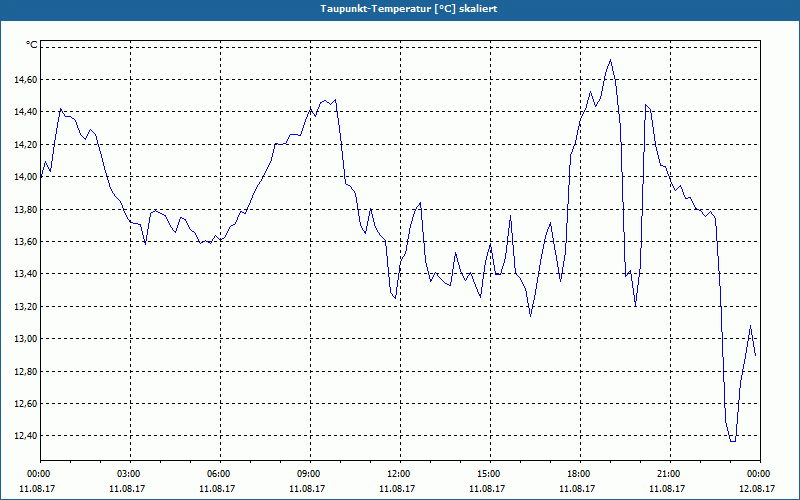The width and height of the screenshot is (800, 500).
Task: Select the 13,80 y-axis label
Action: point(28,209)
